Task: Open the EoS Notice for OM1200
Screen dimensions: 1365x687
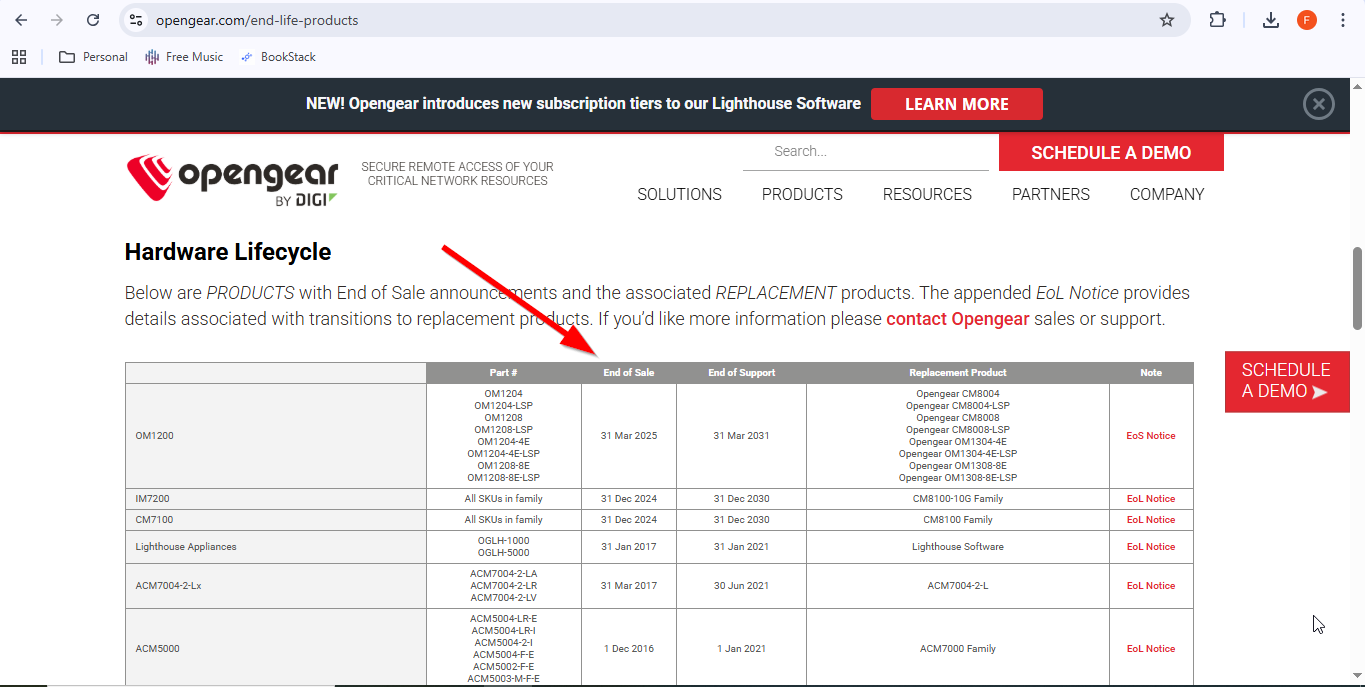Action: click(1151, 436)
